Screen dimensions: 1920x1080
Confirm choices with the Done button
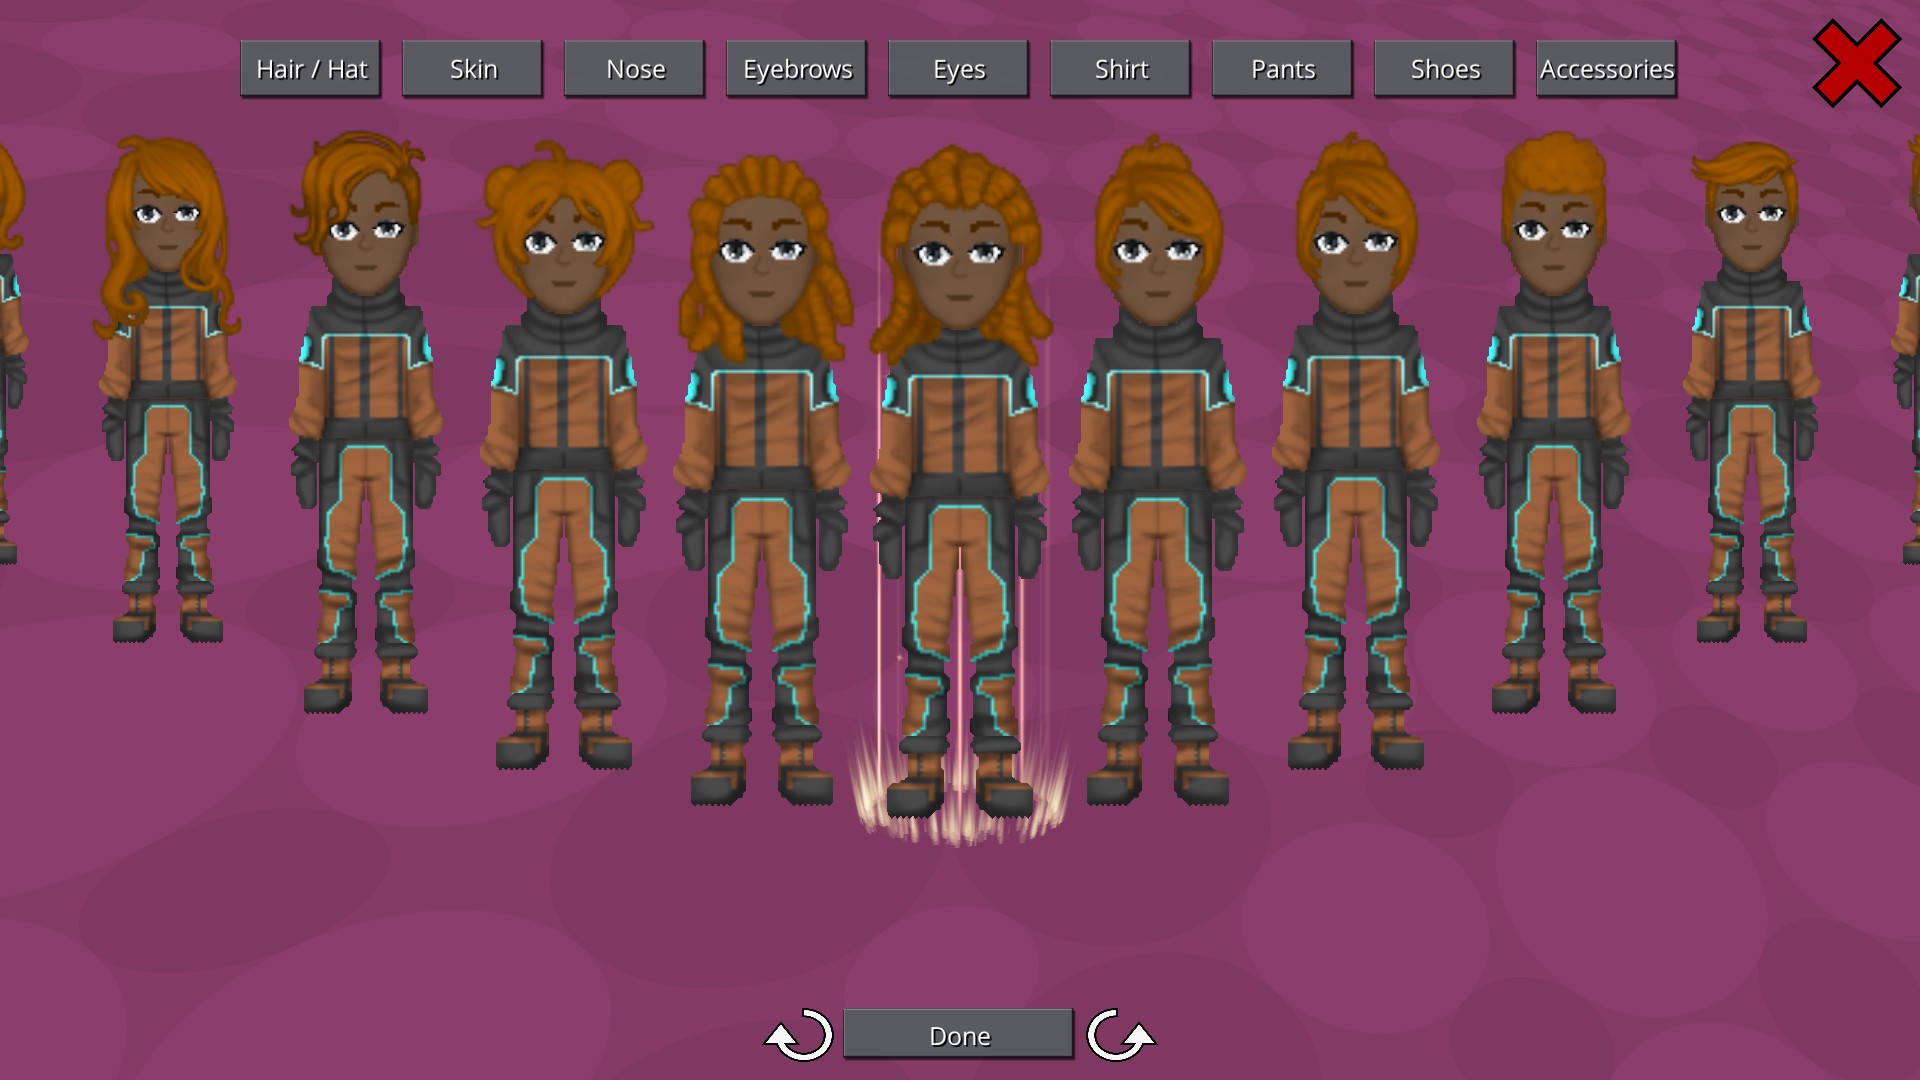coord(958,1034)
